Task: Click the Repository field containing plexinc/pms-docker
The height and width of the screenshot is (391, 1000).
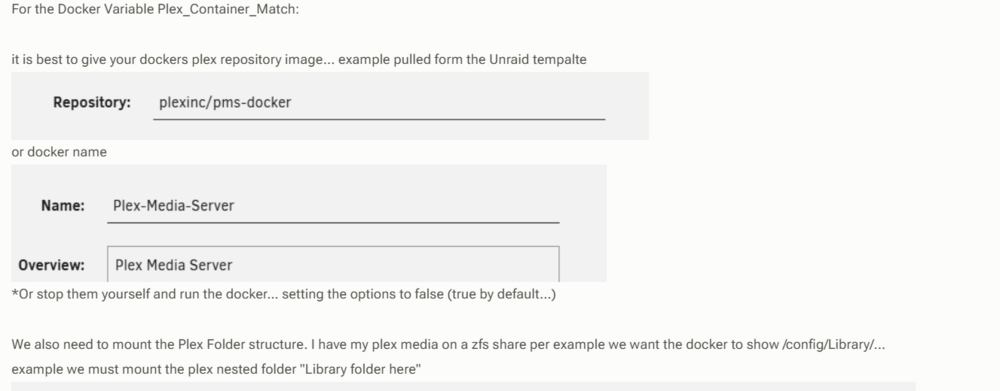Action: point(379,103)
